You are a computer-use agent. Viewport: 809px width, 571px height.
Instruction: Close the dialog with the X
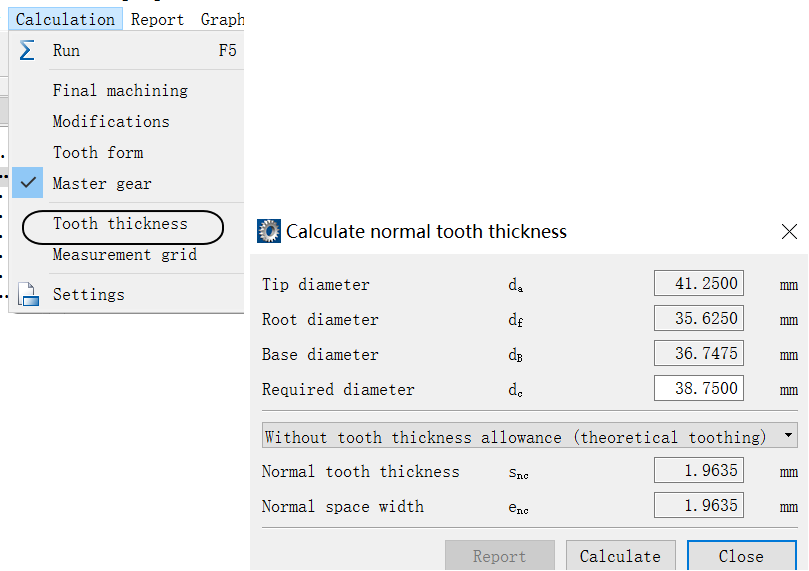click(789, 232)
